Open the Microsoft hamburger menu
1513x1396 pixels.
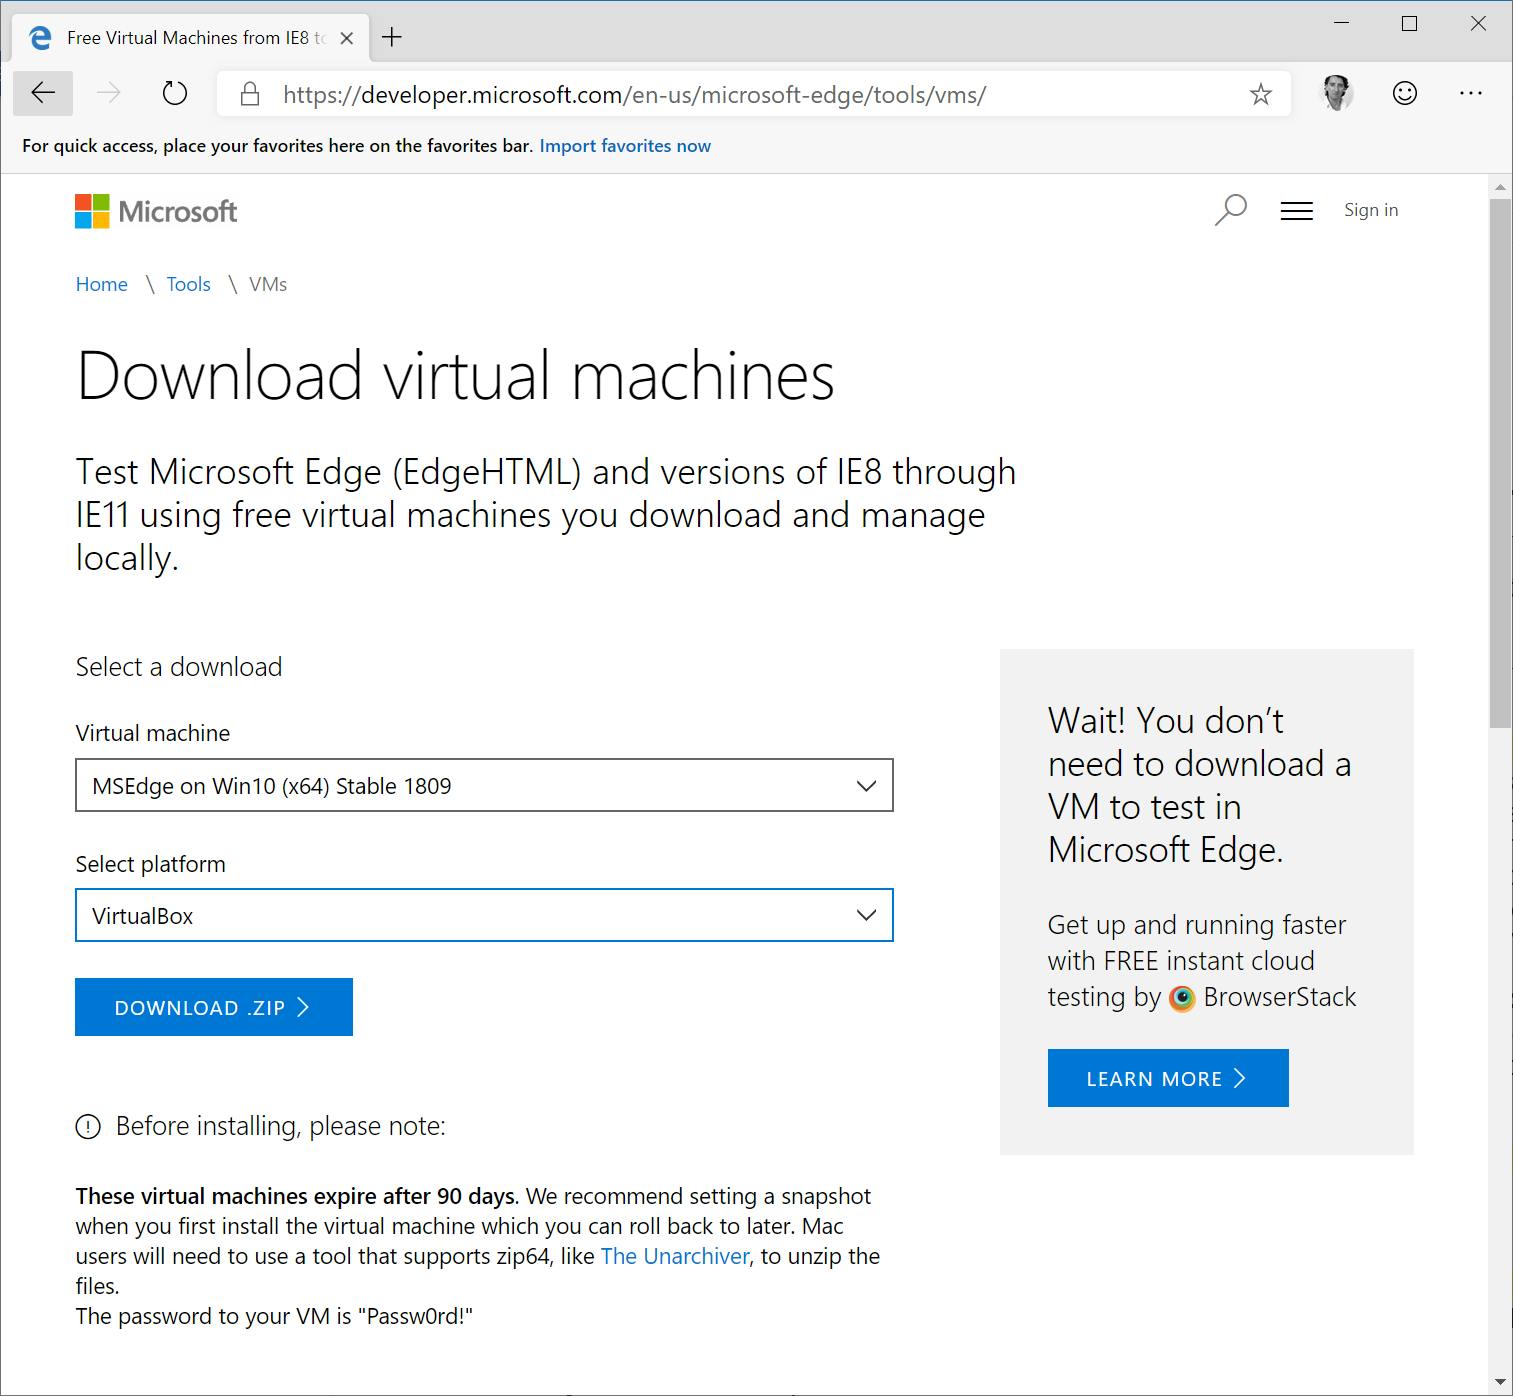(1296, 211)
